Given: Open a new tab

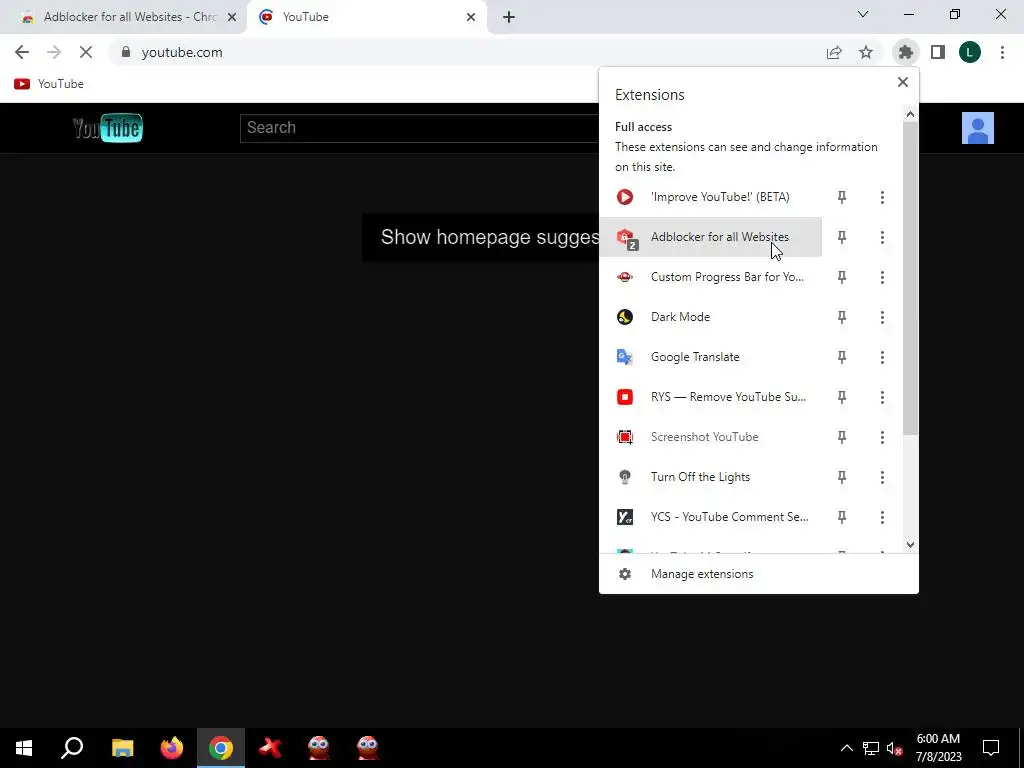Looking at the screenshot, I should (509, 17).
